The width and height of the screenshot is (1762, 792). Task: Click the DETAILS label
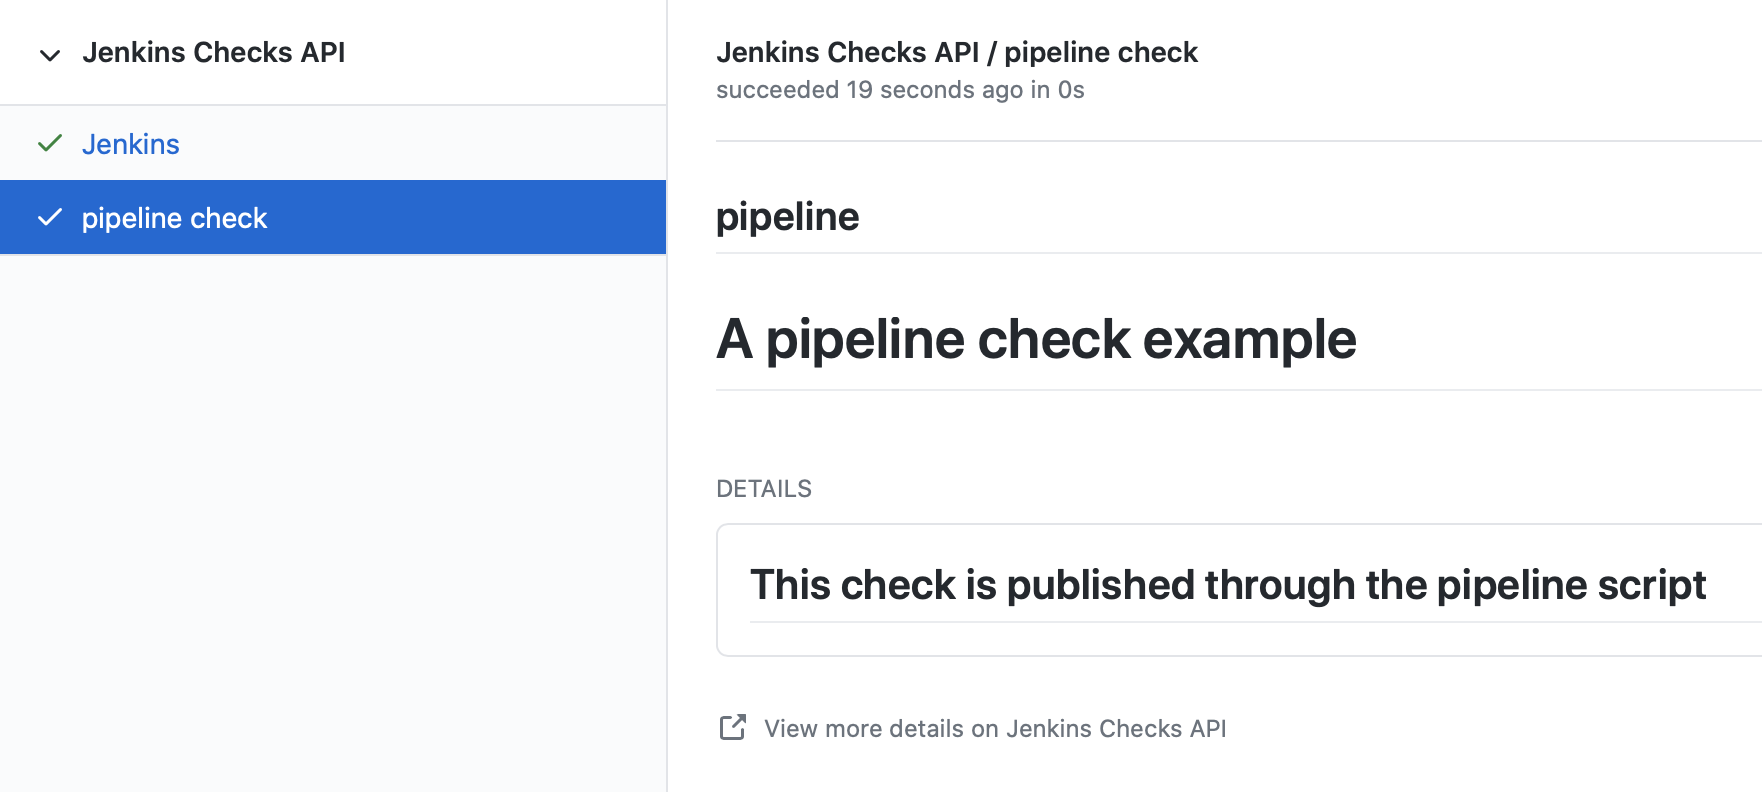click(764, 489)
